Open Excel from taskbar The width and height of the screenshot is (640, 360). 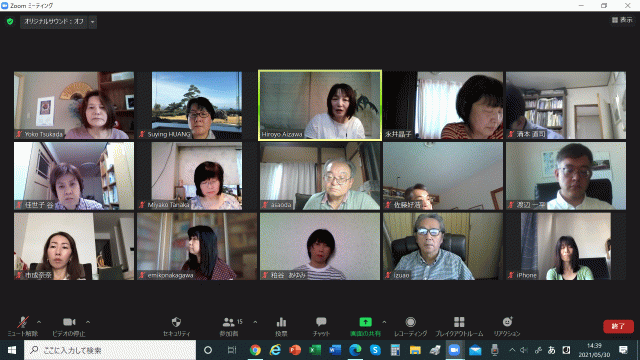[x=315, y=350]
